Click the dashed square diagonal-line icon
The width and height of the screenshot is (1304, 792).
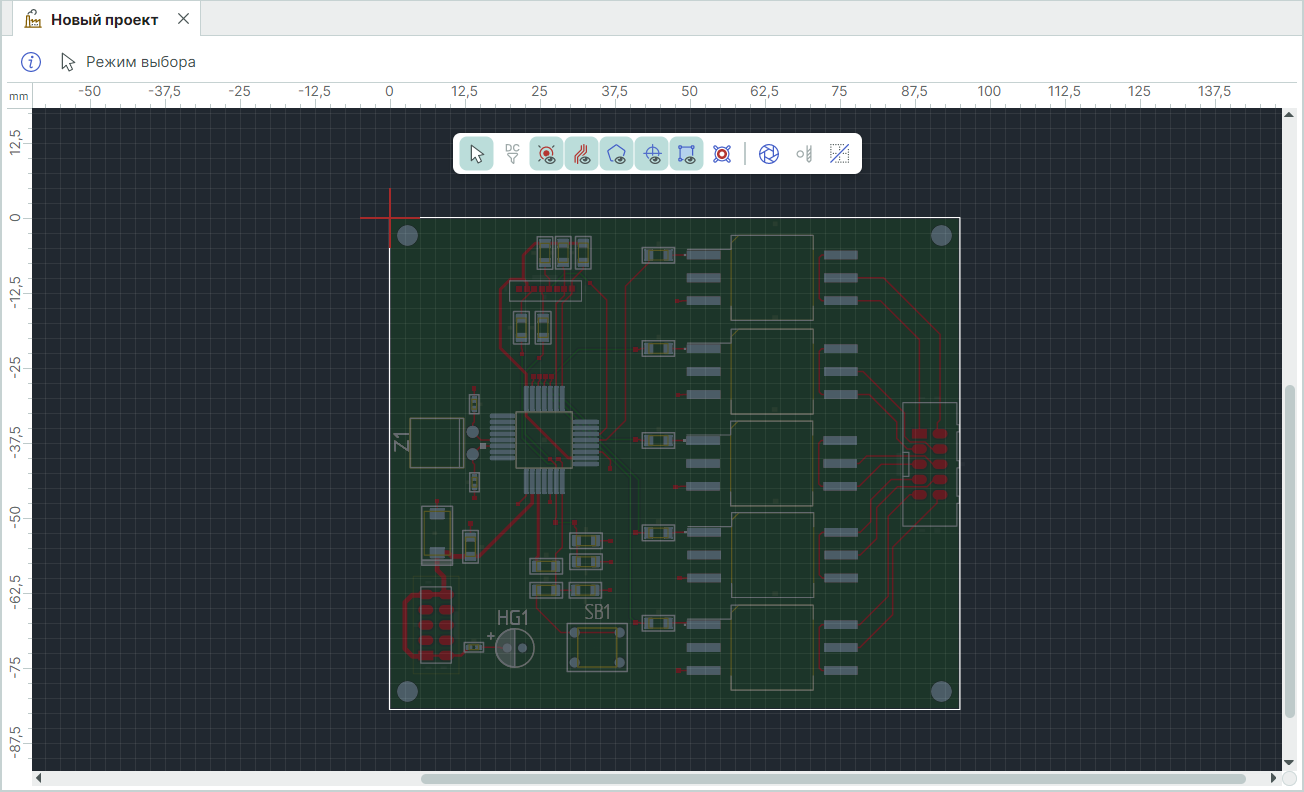point(840,154)
